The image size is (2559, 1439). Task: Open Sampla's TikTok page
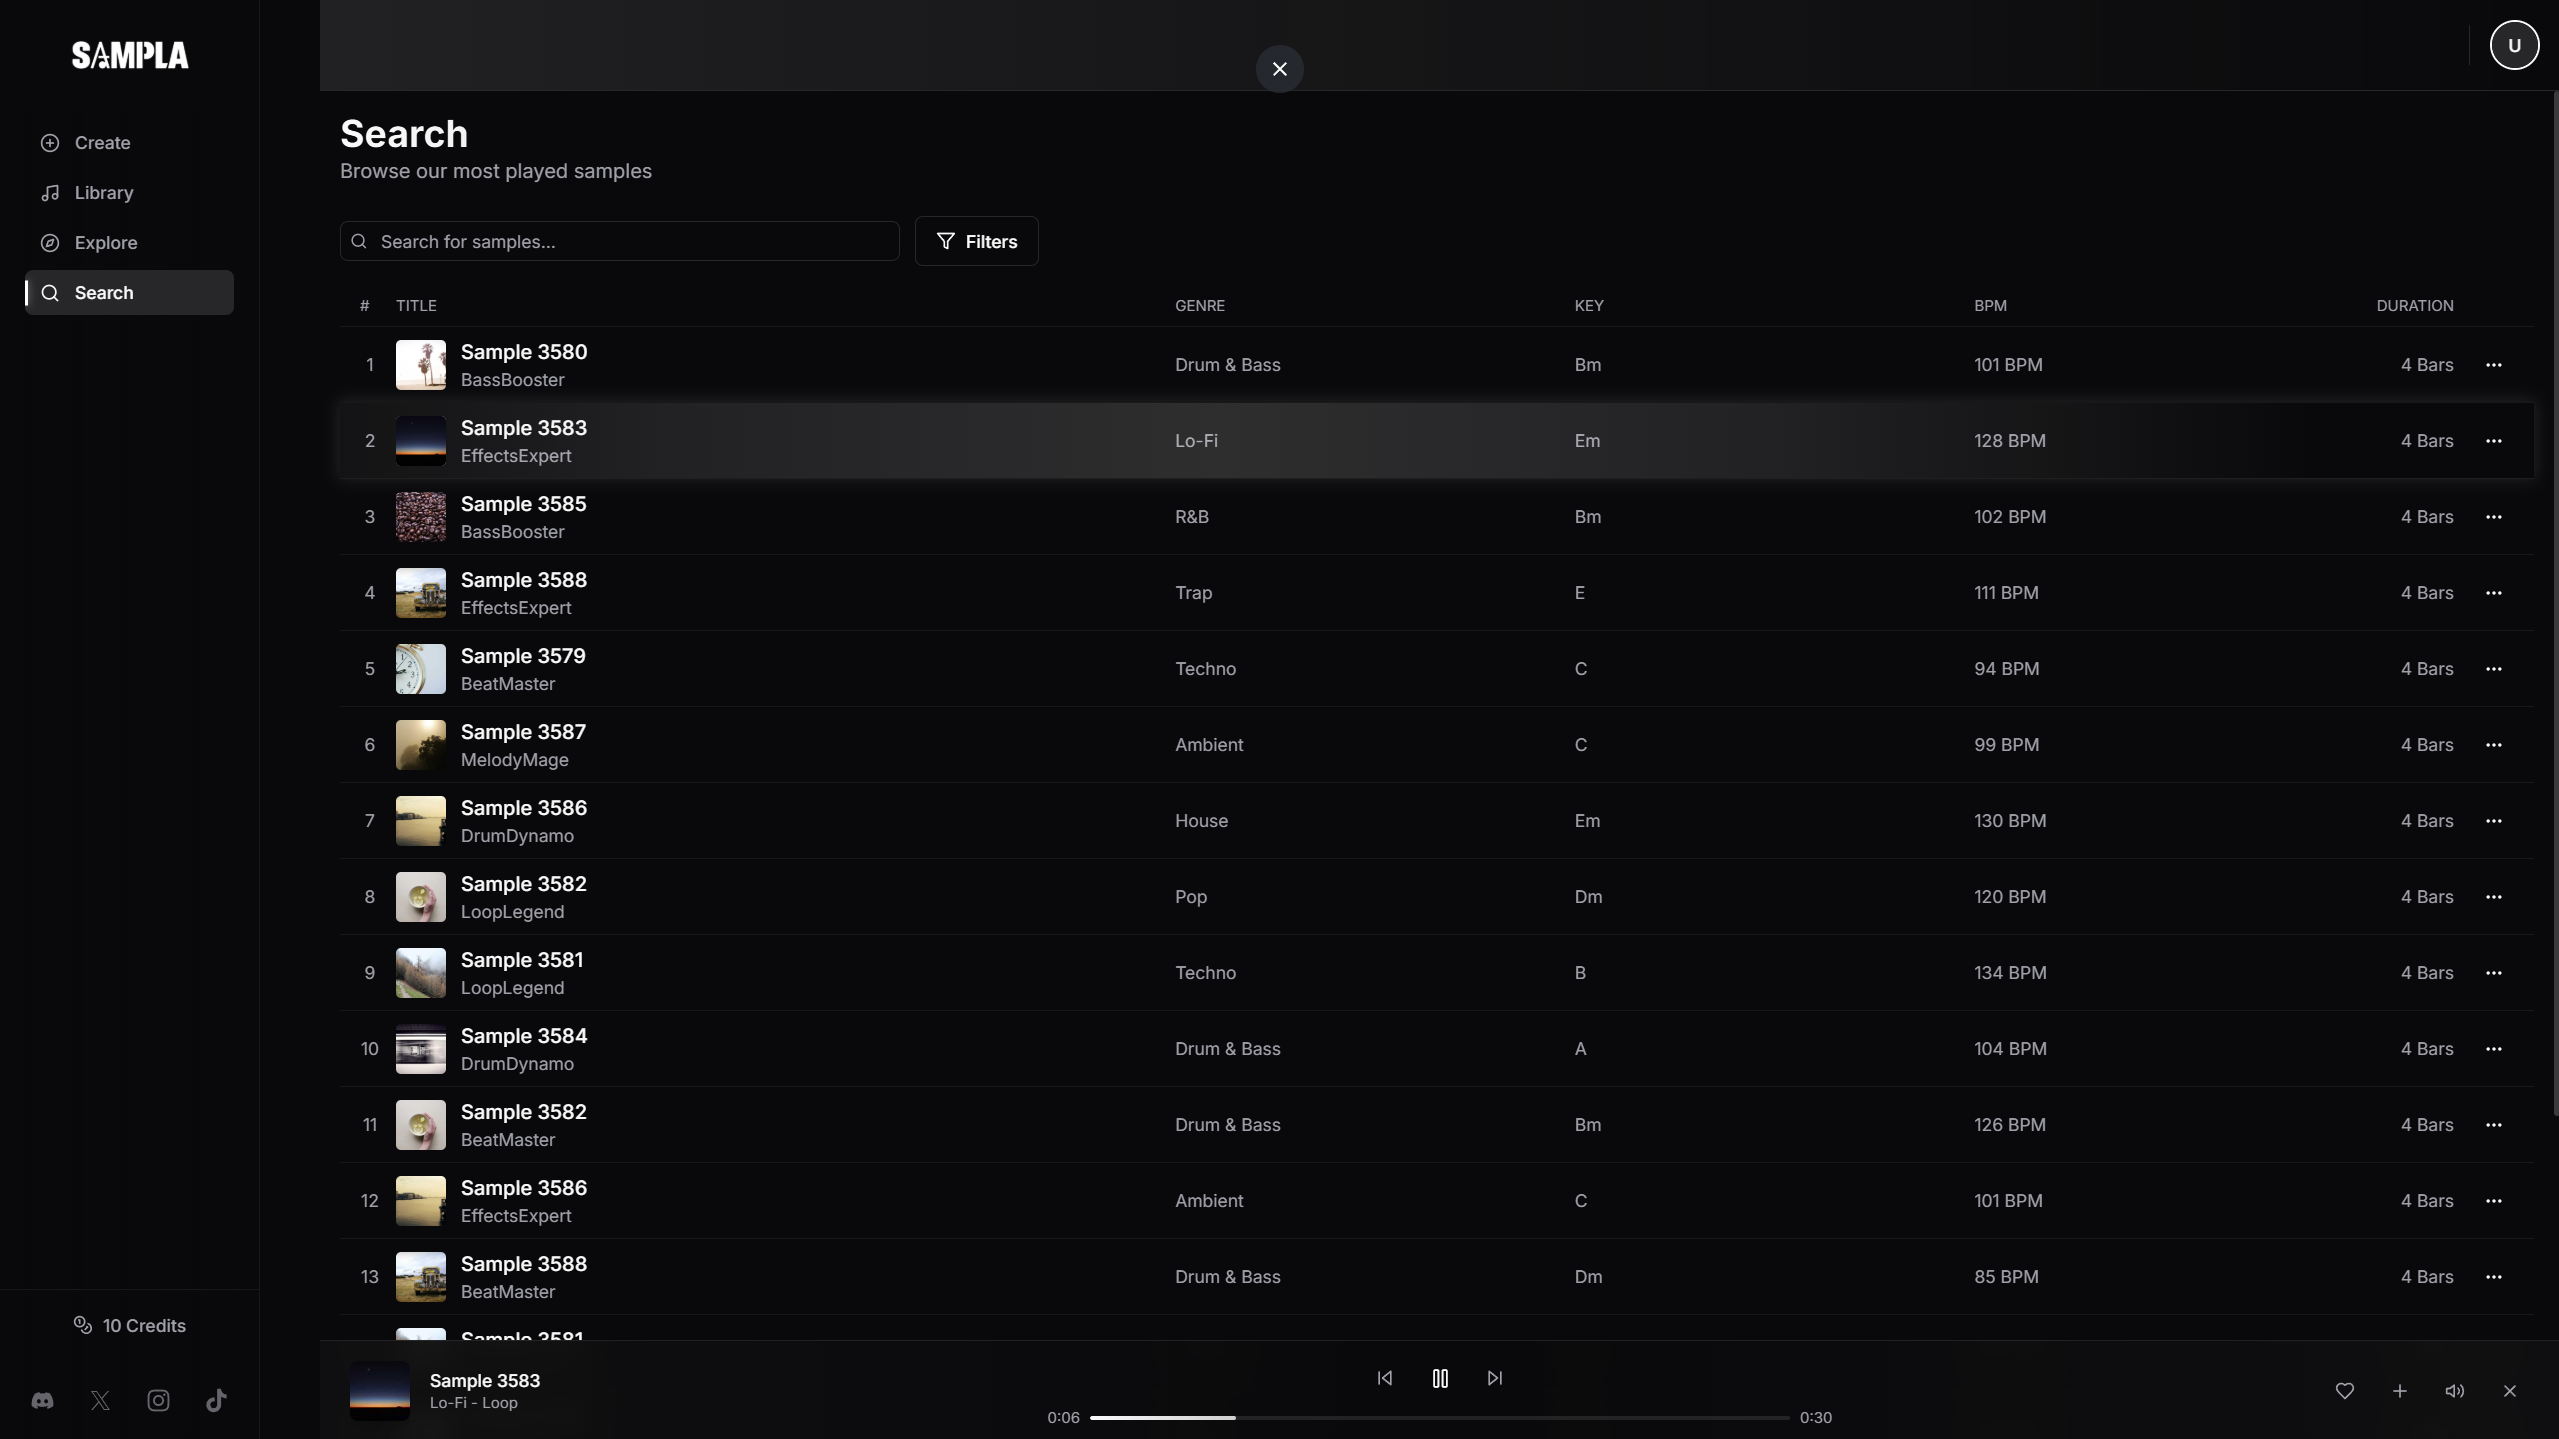click(216, 1400)
